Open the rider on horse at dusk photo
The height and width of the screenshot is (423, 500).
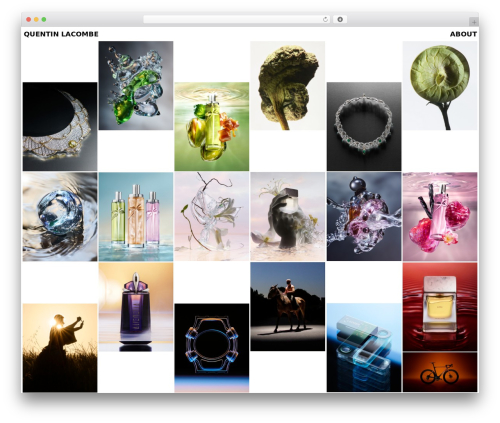tap(288, 307)
